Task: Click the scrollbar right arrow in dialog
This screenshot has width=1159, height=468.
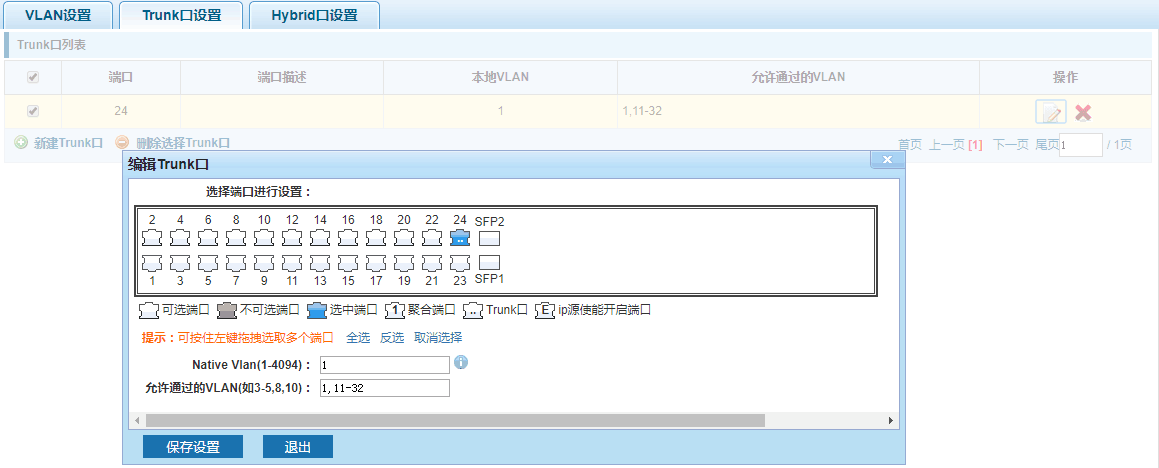Action: click(x=891, y=420)
